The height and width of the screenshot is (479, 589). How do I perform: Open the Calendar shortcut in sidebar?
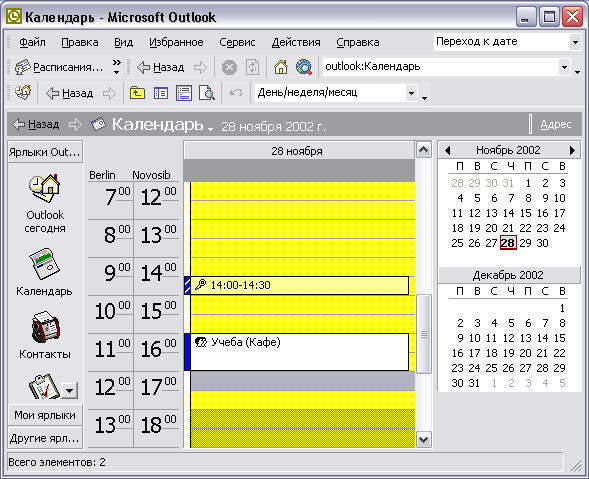tap(44, 264)
